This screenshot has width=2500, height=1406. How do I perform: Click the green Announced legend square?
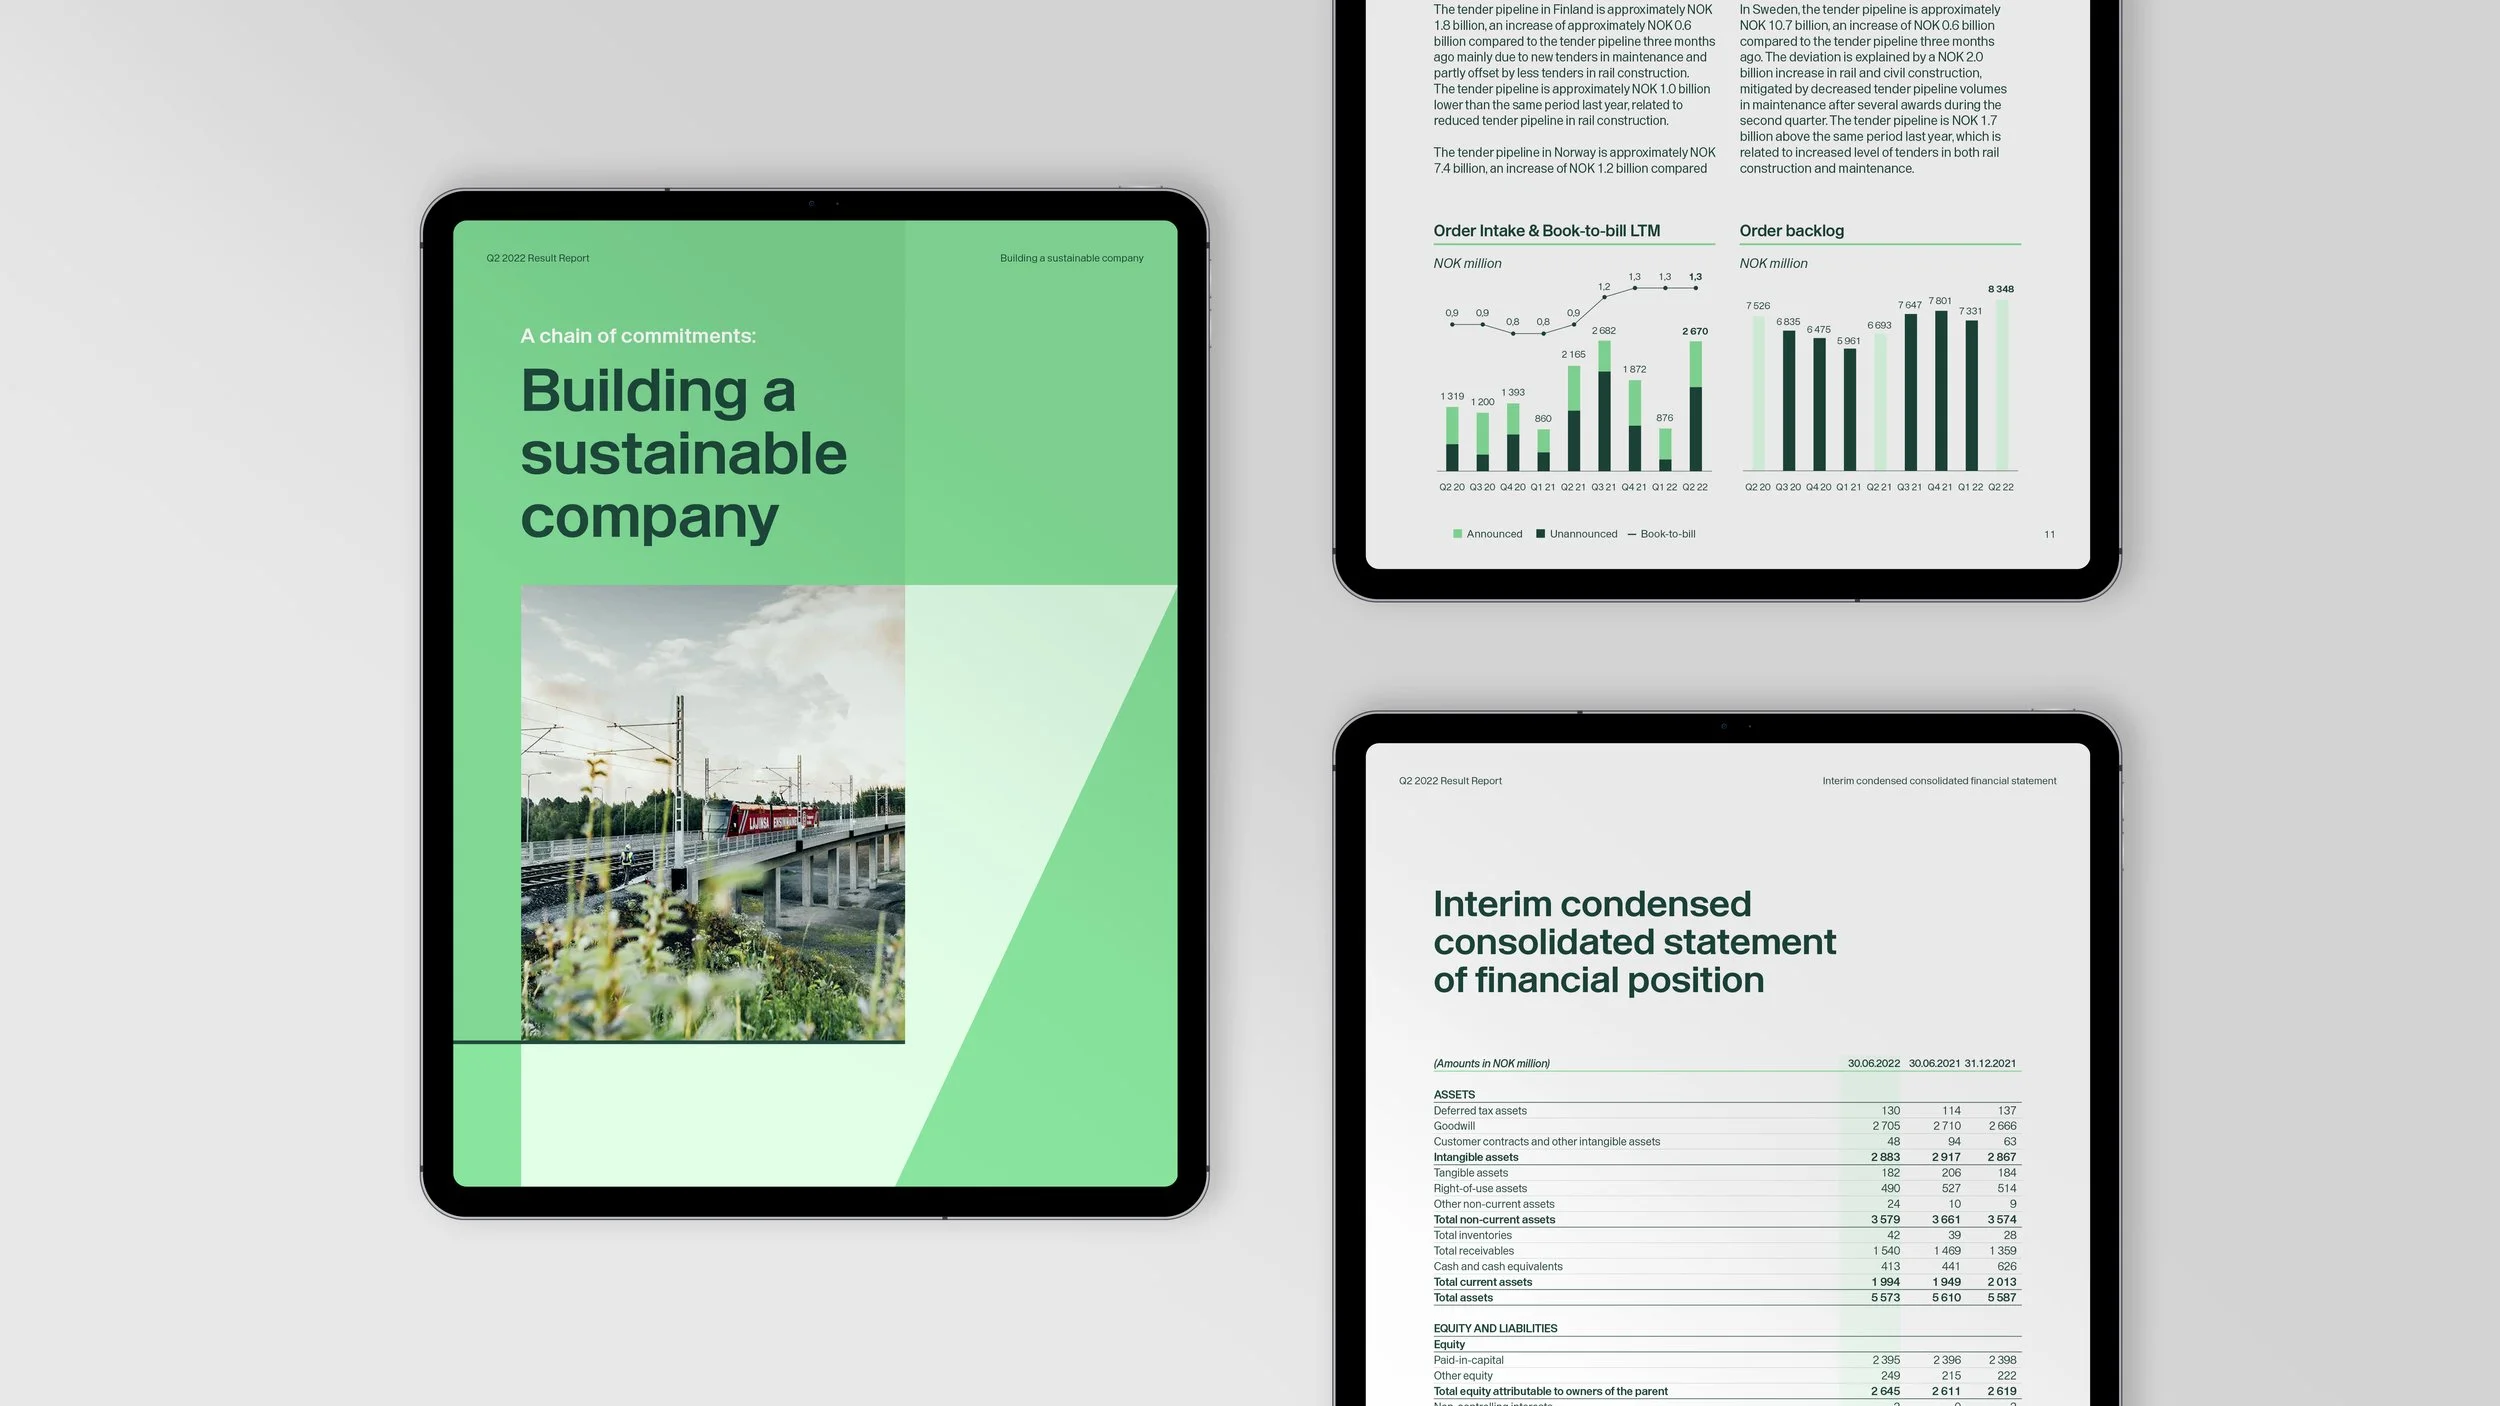click(1457, 534)
